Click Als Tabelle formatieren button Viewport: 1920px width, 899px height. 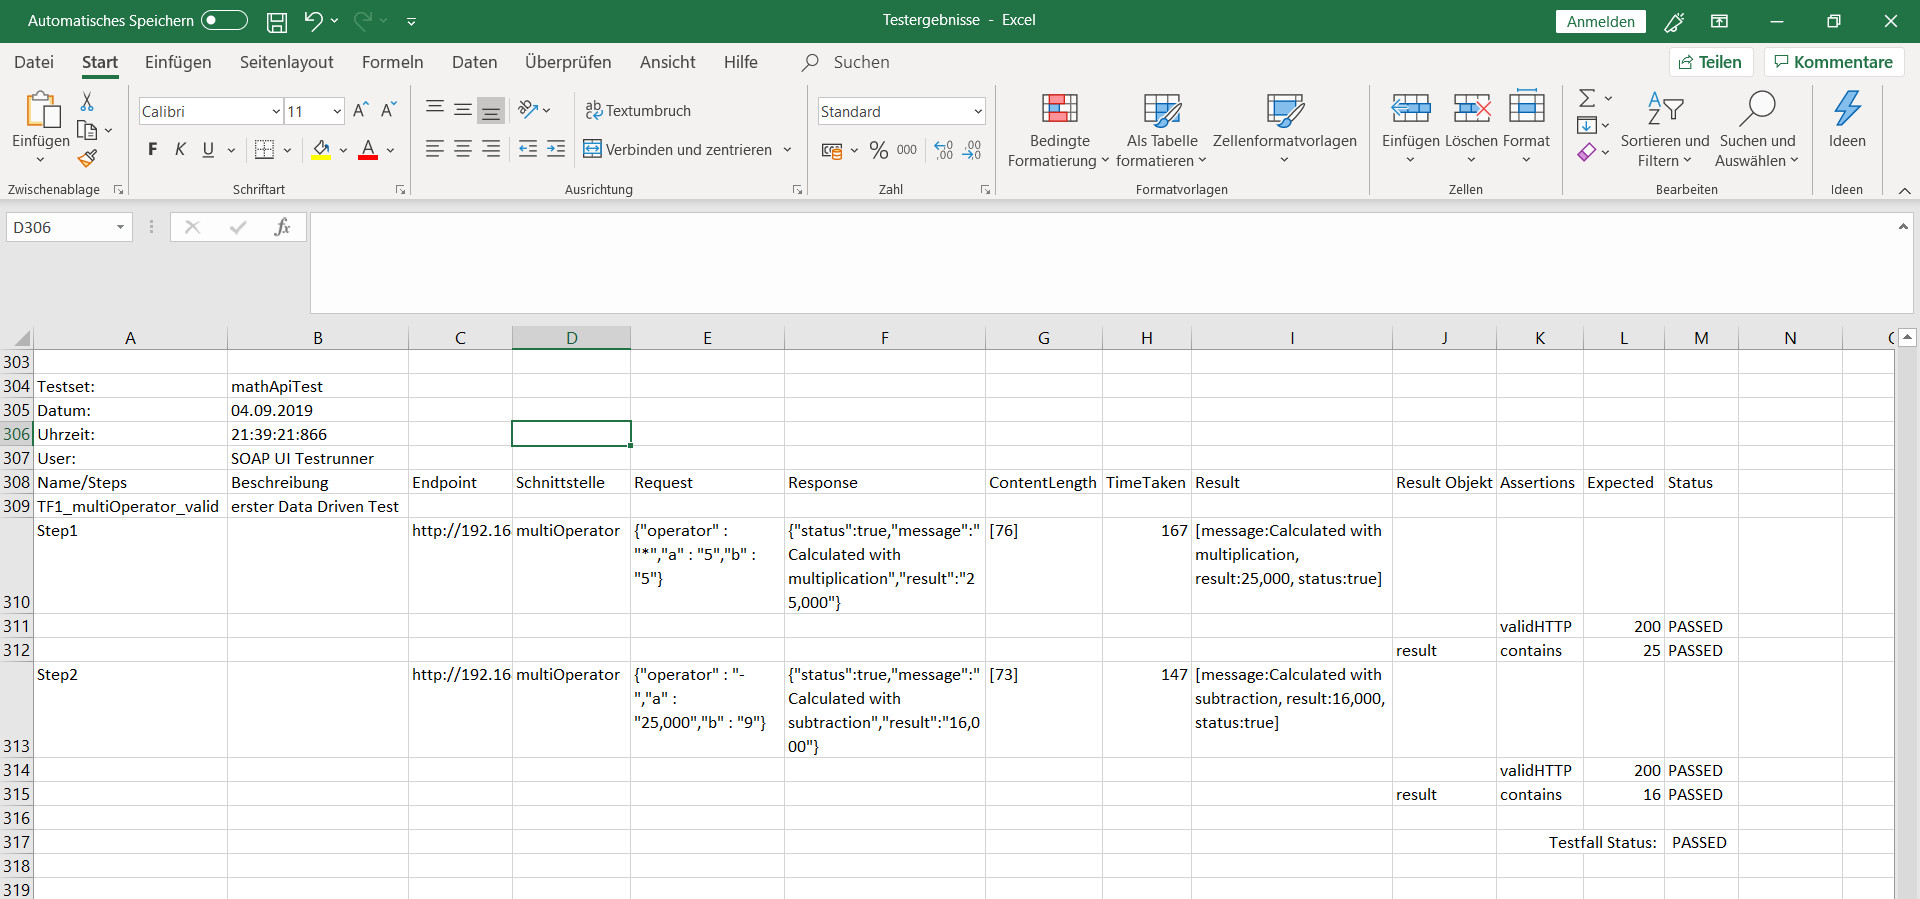click(1161, 130)
